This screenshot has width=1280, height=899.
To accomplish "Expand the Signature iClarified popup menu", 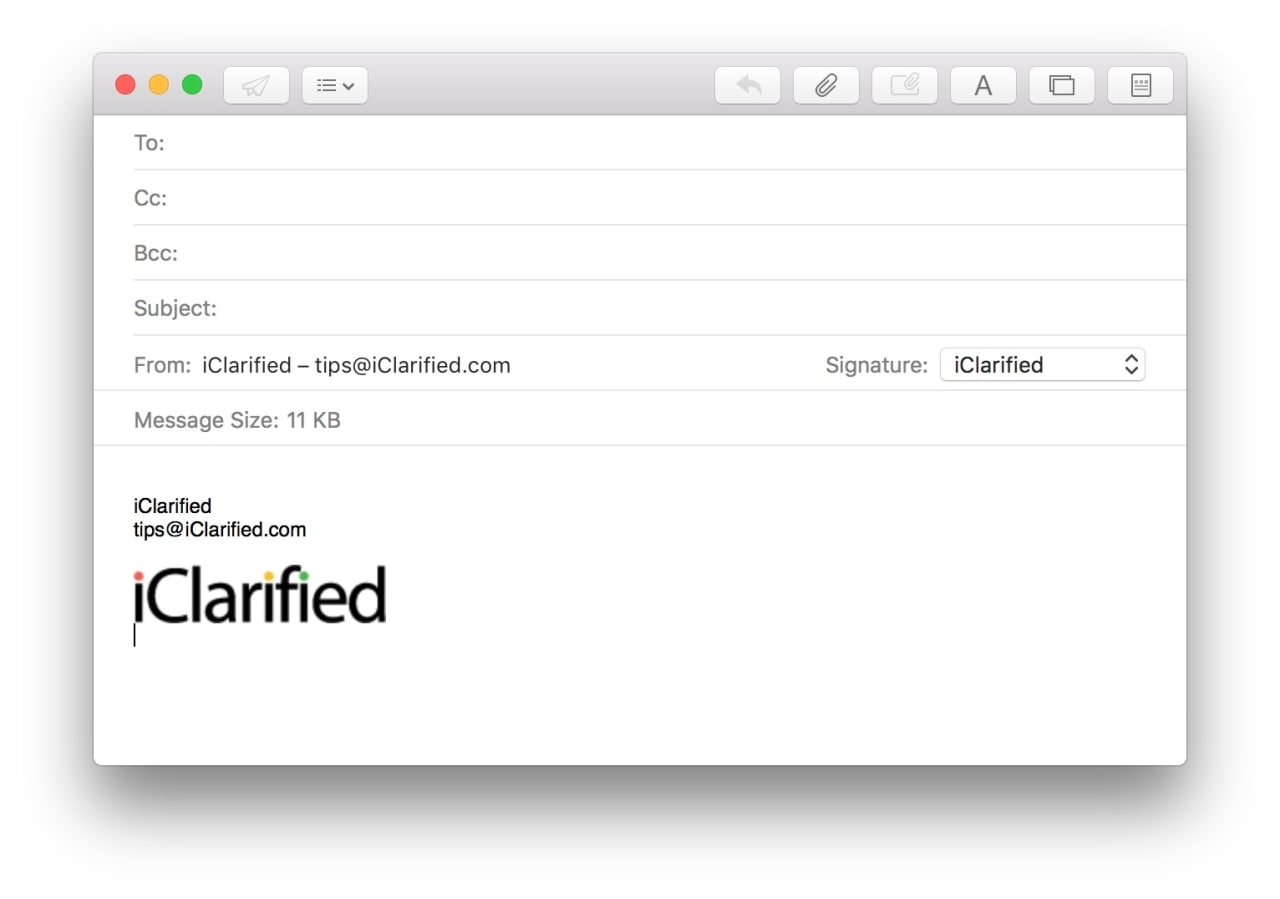I will 1042,365.
